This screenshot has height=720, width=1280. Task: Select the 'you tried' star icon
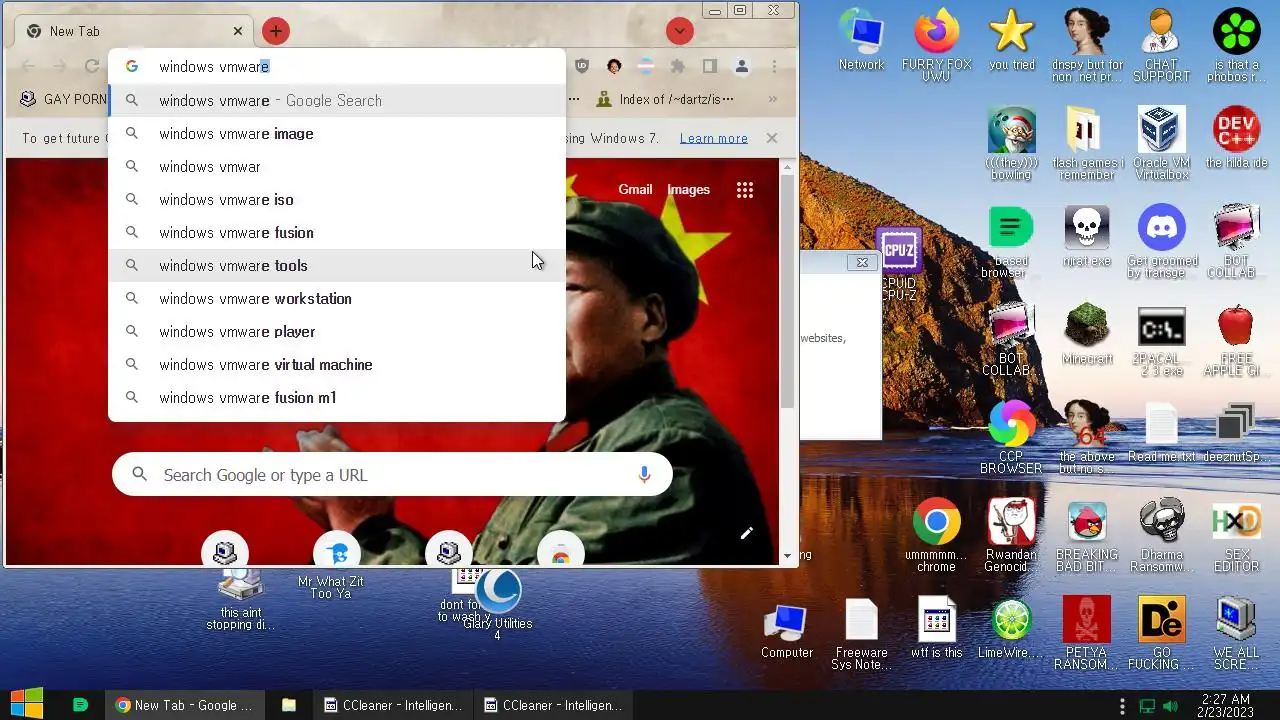click(x=1011, y=40)
